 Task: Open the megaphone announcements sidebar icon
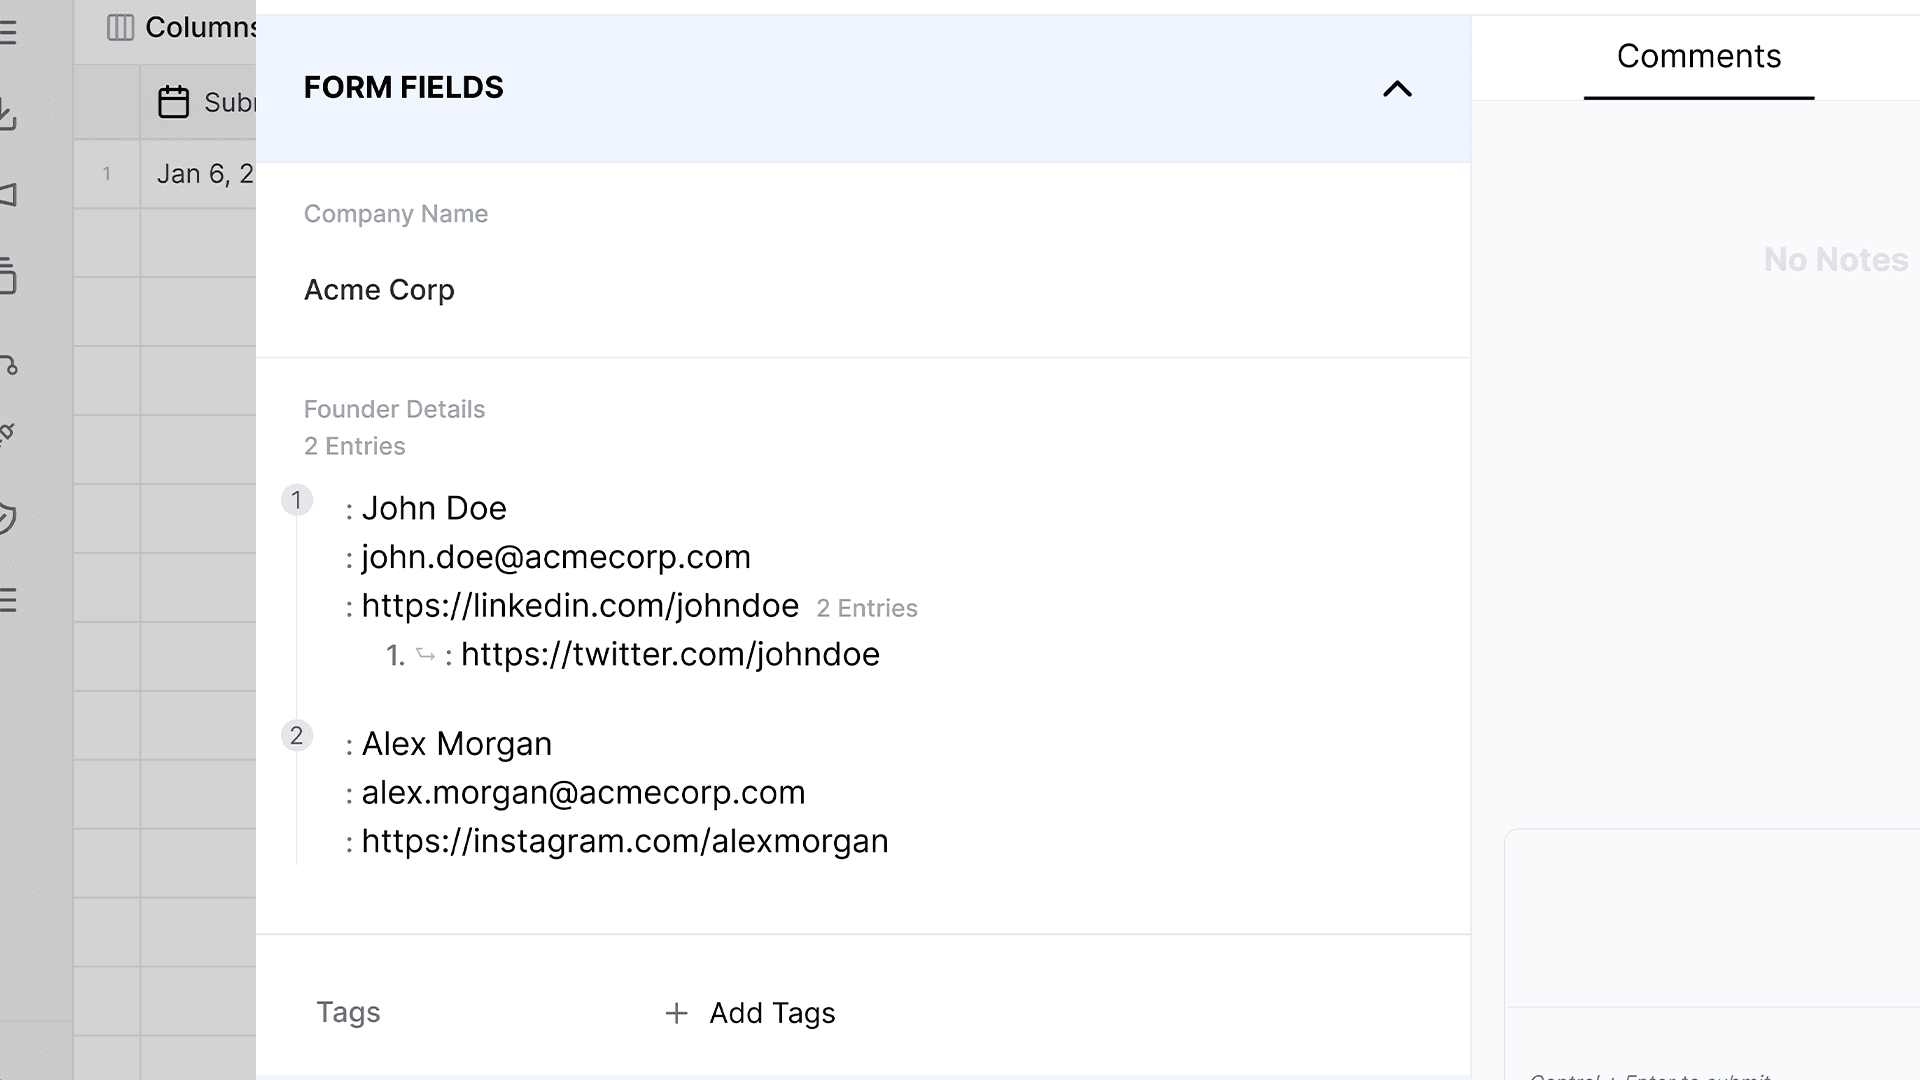pos(8,194)
